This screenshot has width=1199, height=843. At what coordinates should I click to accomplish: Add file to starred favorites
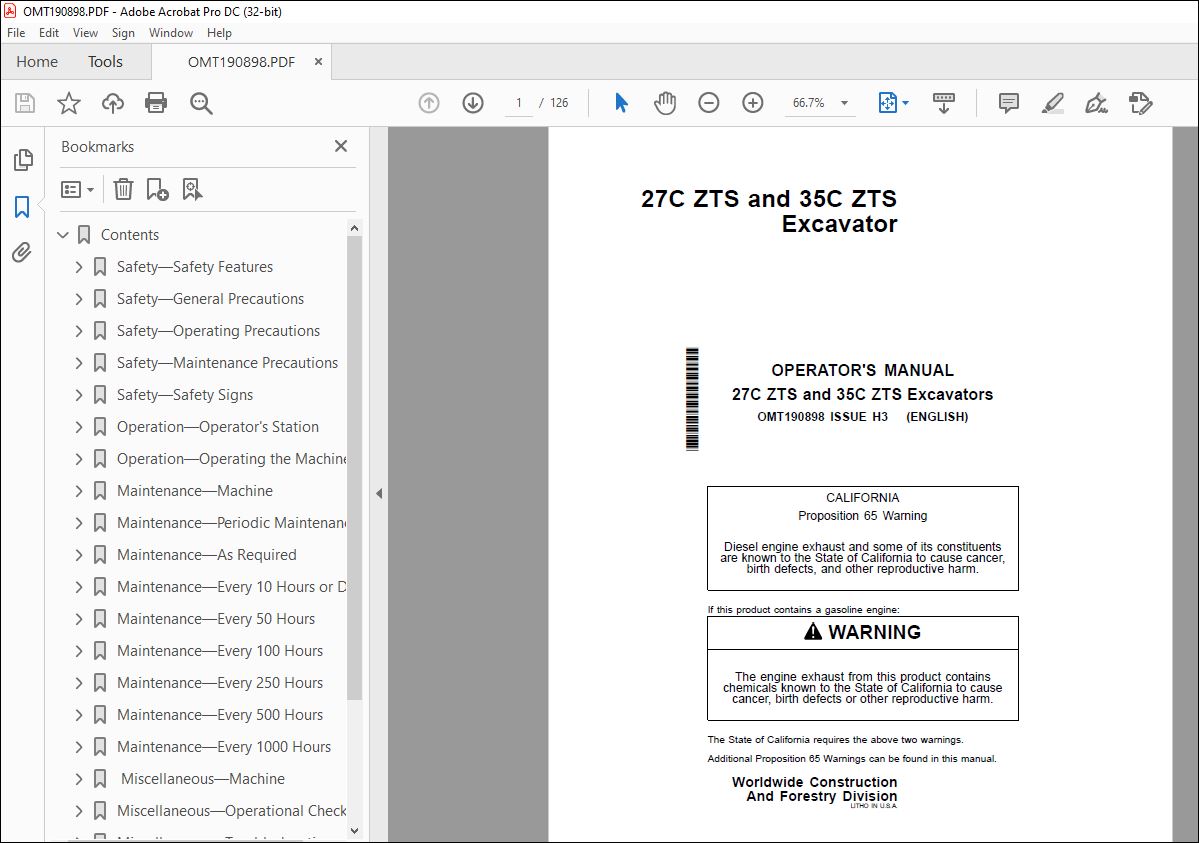[69, 103]
